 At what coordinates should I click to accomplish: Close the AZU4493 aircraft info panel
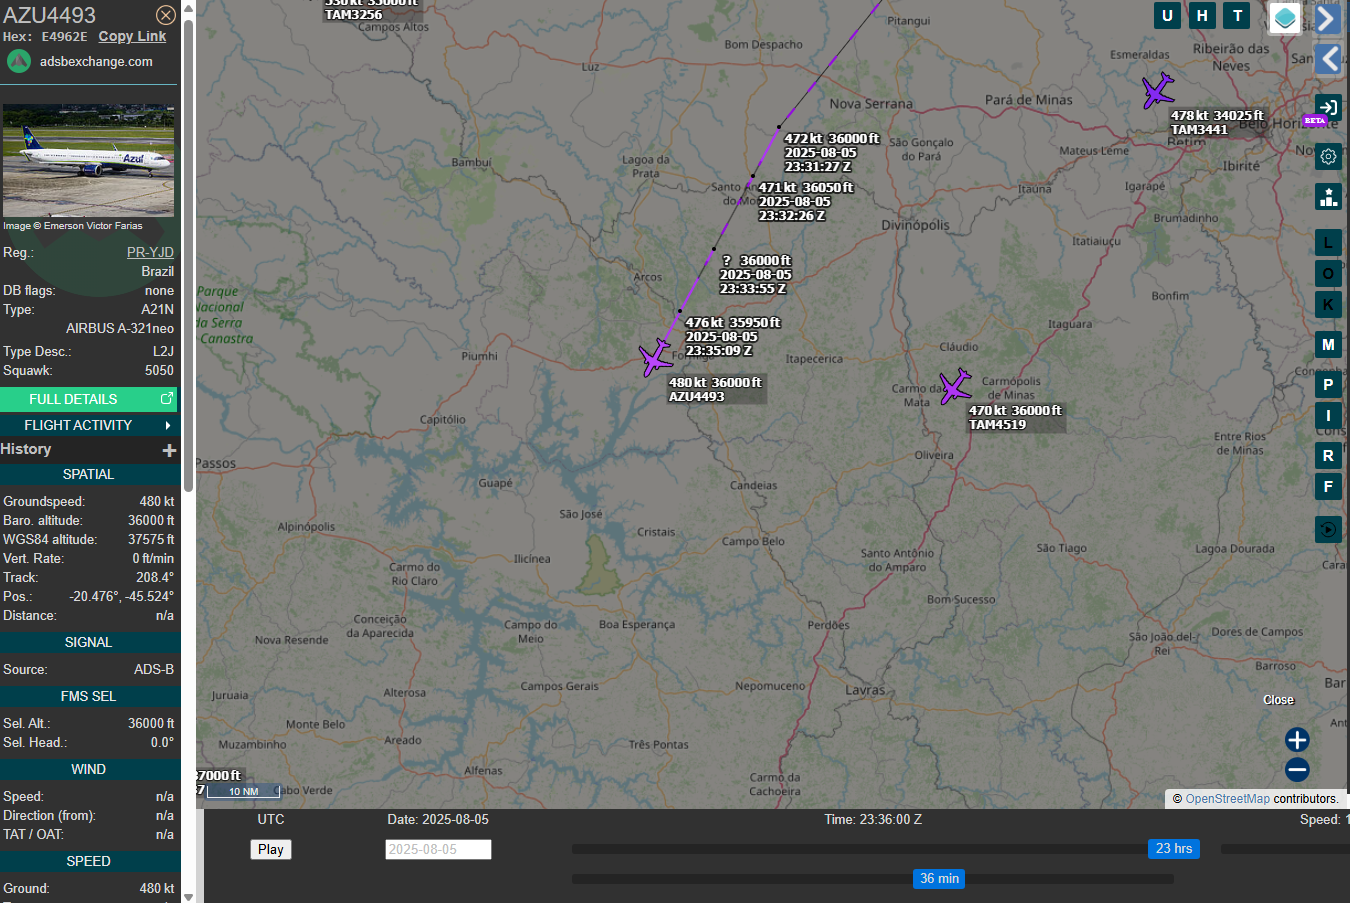[x=166, y=15]
